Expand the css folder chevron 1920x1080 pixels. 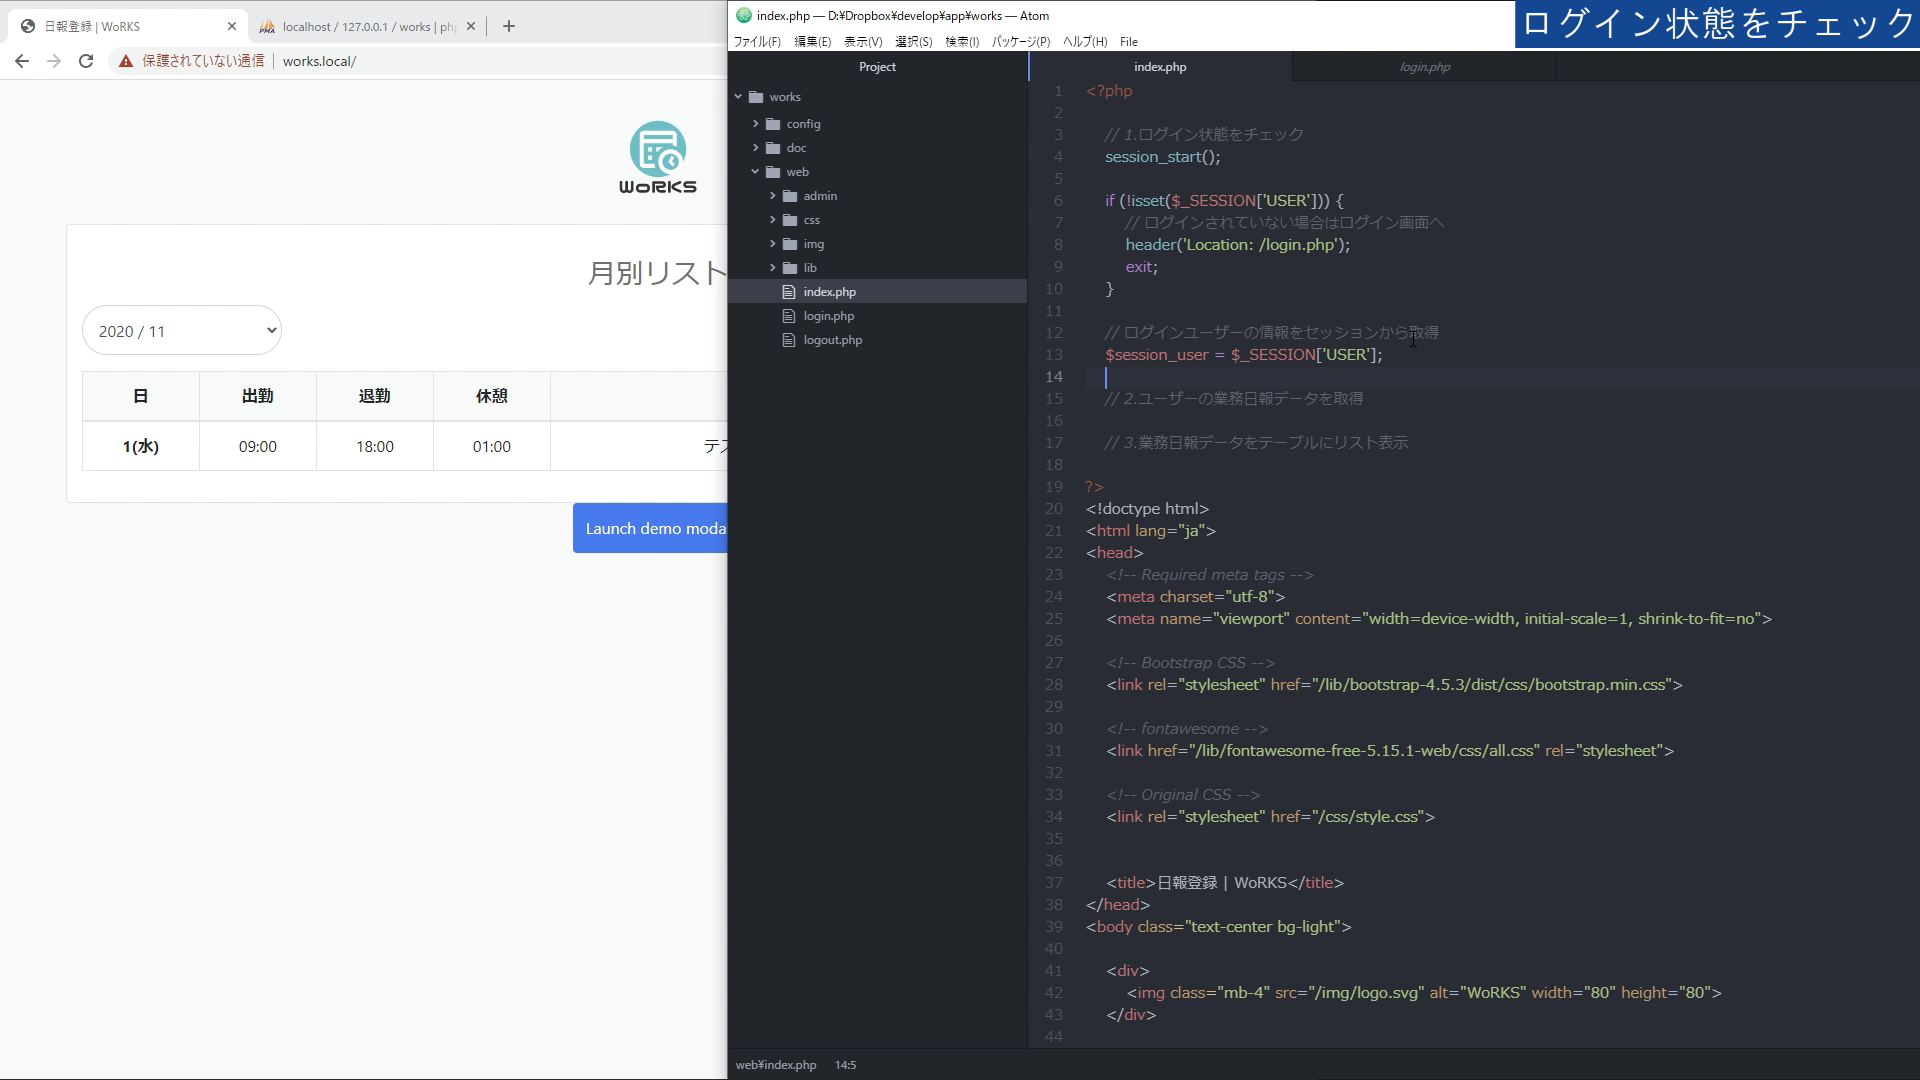tap(773, 220)
